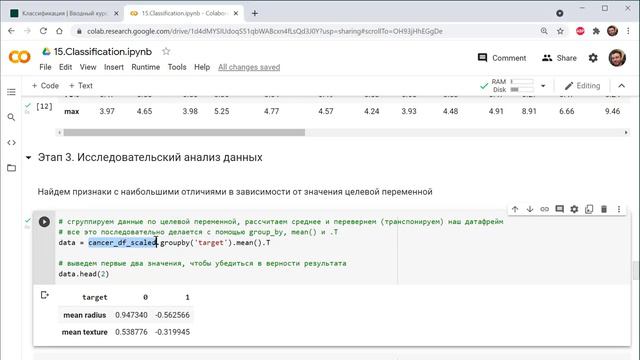Clear output icon beside results table
The image size is (640, 360).
tap(44, 295)
